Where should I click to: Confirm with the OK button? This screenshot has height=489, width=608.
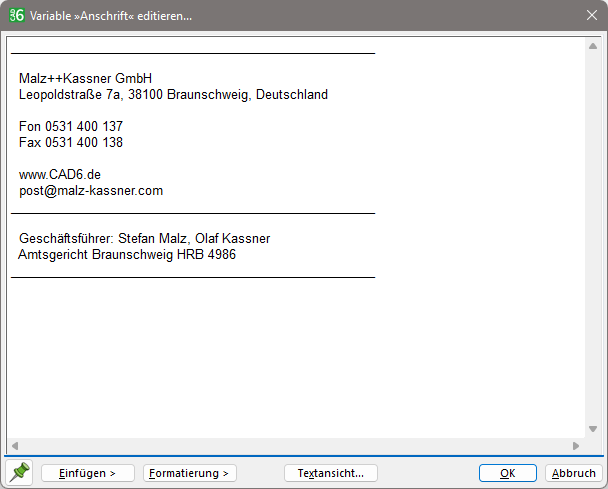[x=508, y=473]
